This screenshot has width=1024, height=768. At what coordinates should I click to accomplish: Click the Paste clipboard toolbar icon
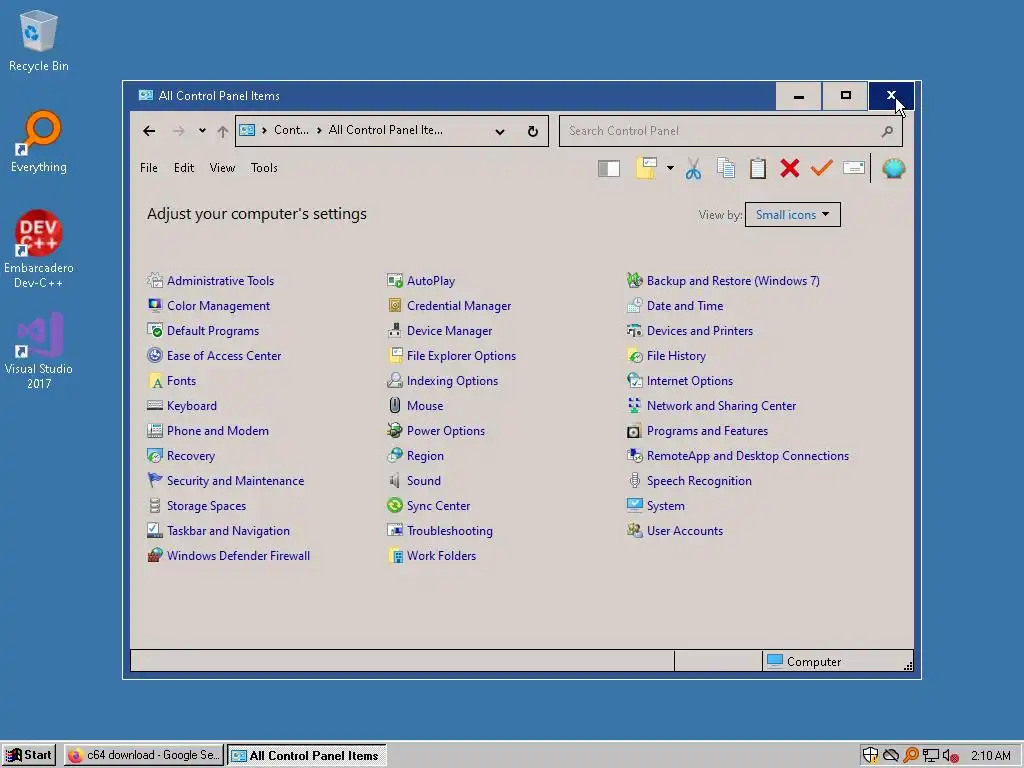[x=758, y=168]
